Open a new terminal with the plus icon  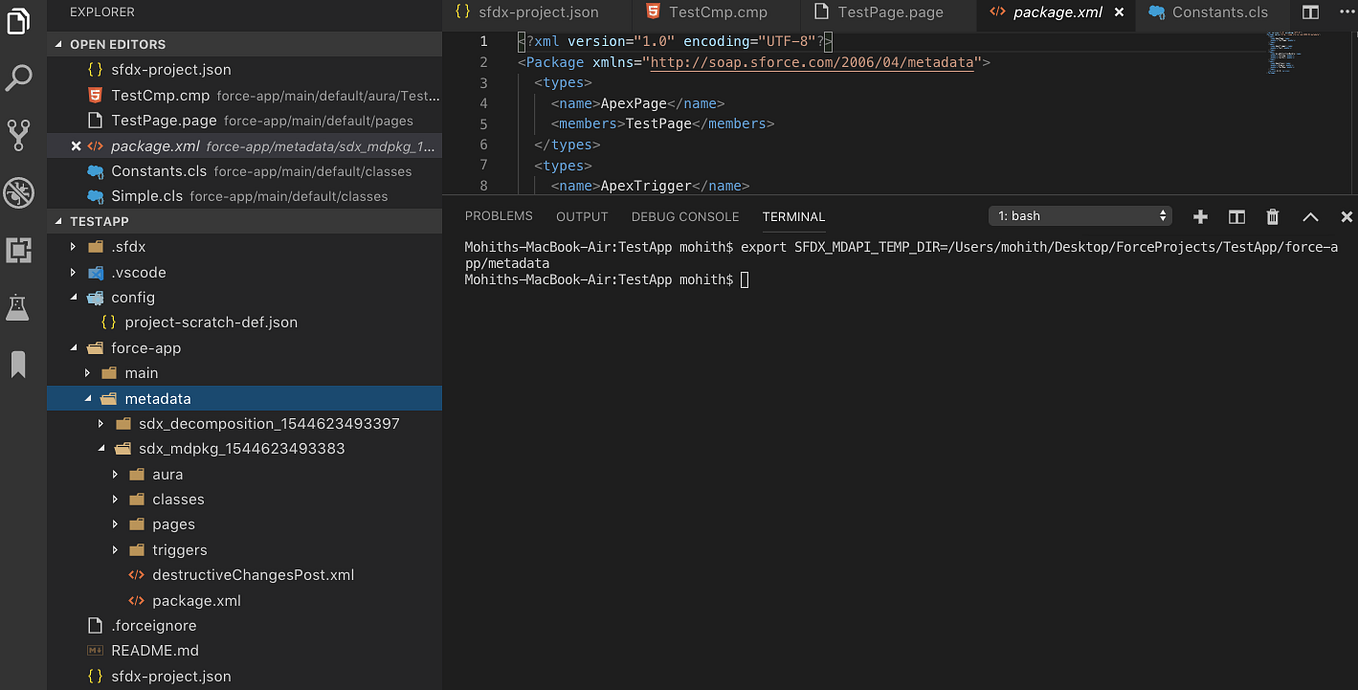[1199, 216]
